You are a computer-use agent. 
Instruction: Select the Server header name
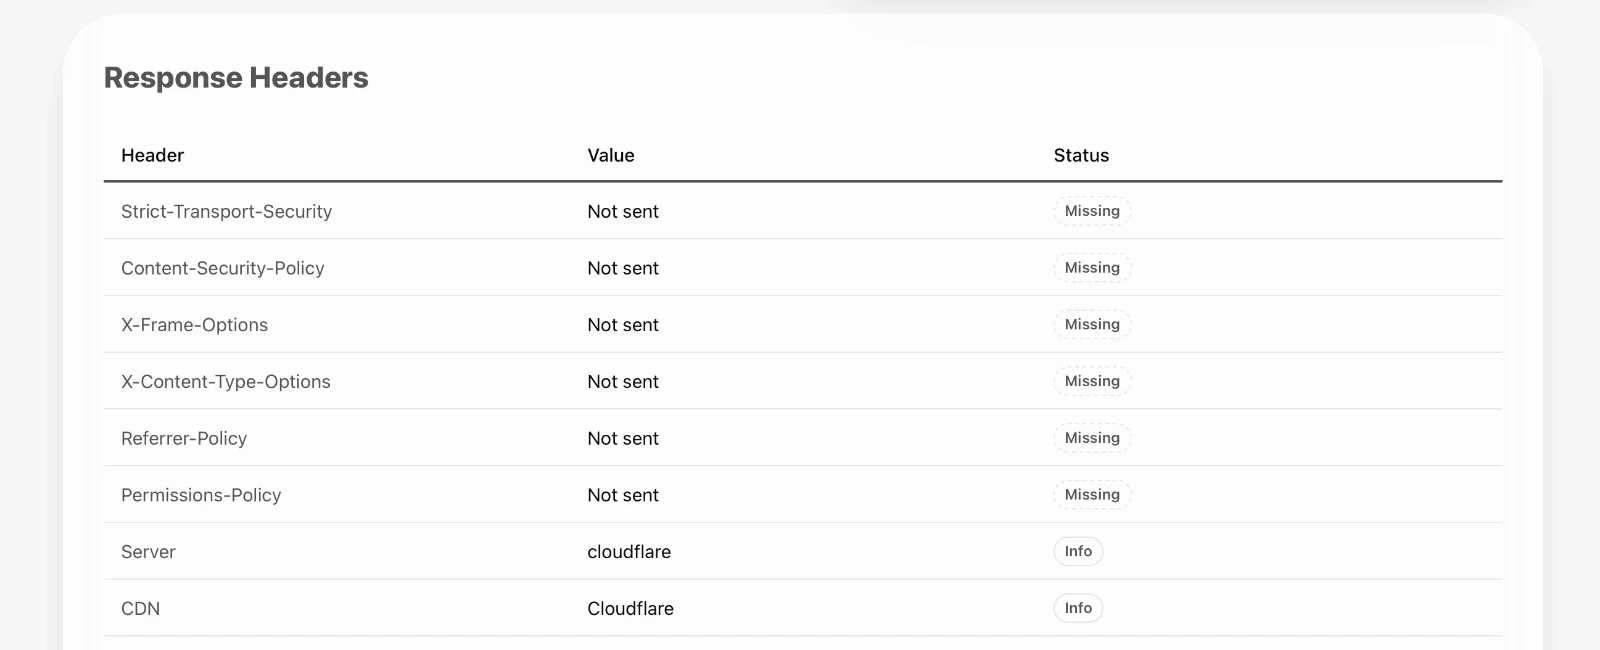pos(148,552)
